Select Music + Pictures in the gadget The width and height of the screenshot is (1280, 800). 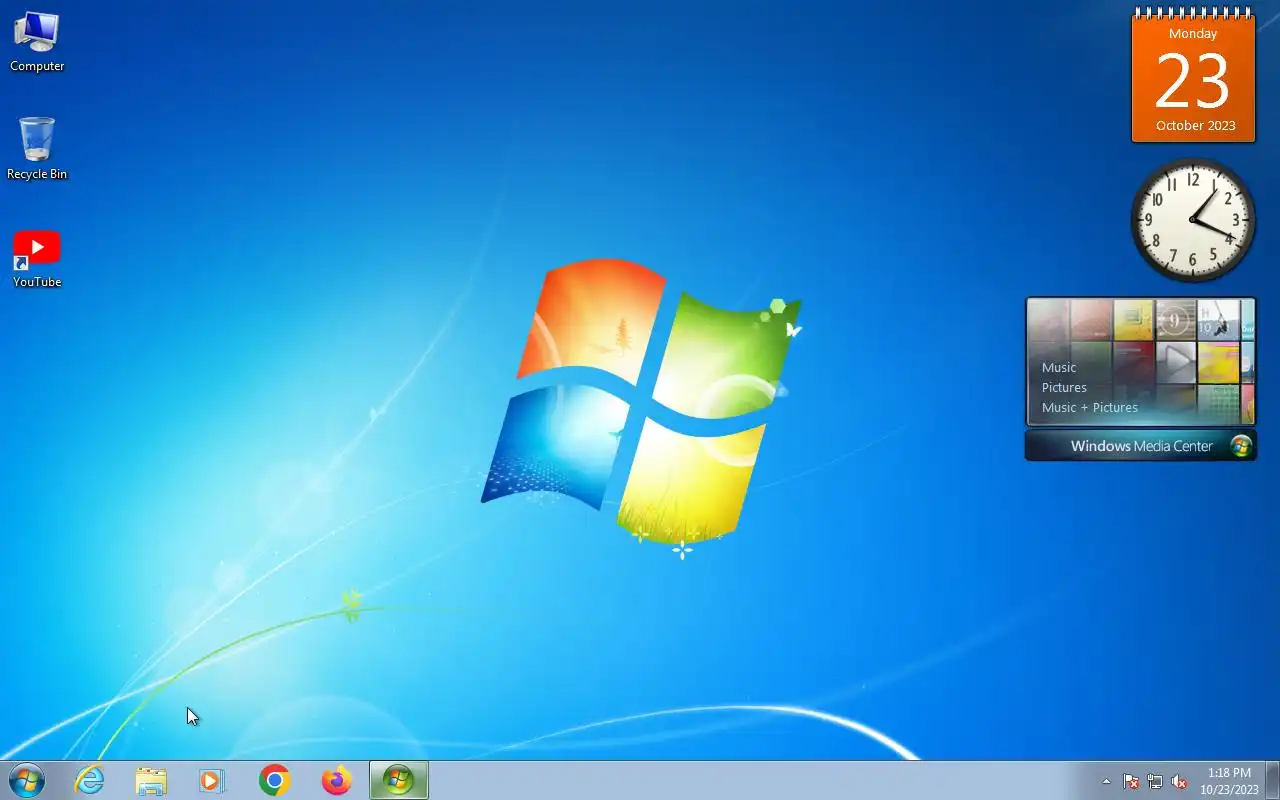click(1090, 407)
